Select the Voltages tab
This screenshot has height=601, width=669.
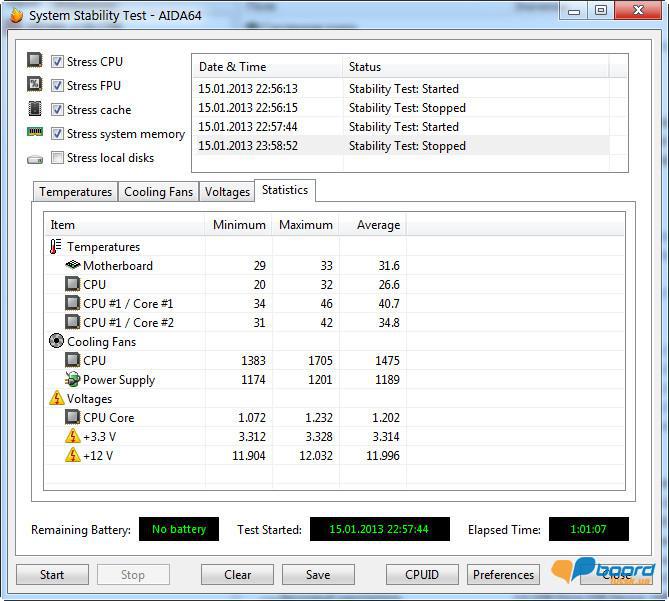coord(227,192)
